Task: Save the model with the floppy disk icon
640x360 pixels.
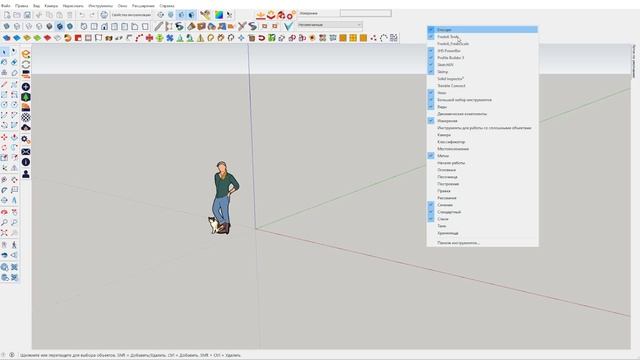Action: pyautogui.click(x=27, y=15)
